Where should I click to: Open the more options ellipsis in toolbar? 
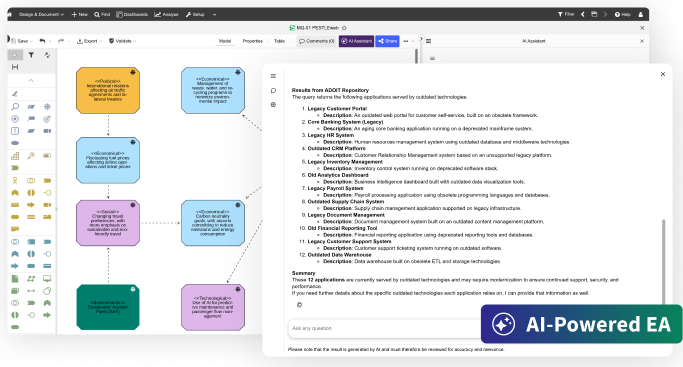coord(406,41)
